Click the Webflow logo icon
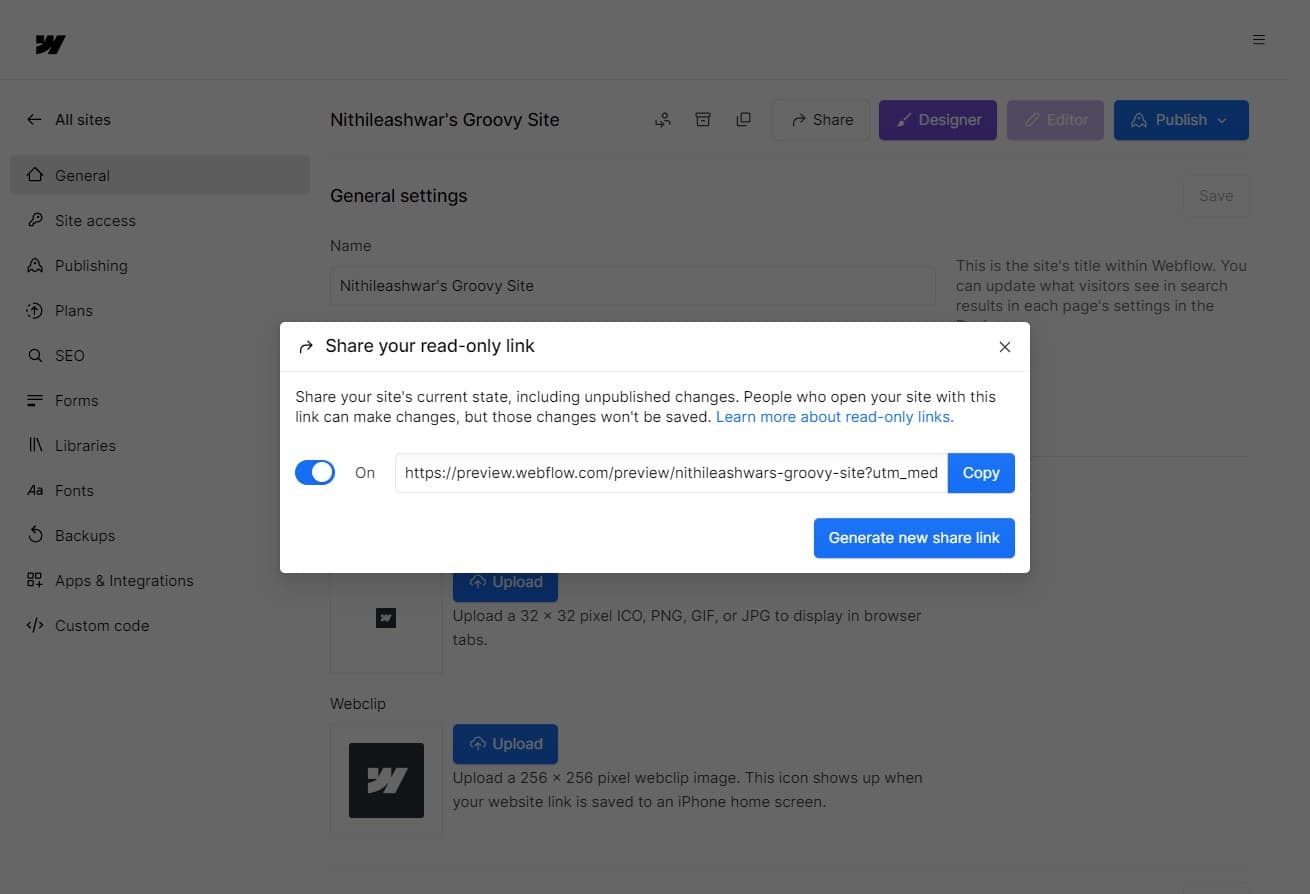Image resolution: width=1310 pixels, height=894 pixels. pos(50,45)
